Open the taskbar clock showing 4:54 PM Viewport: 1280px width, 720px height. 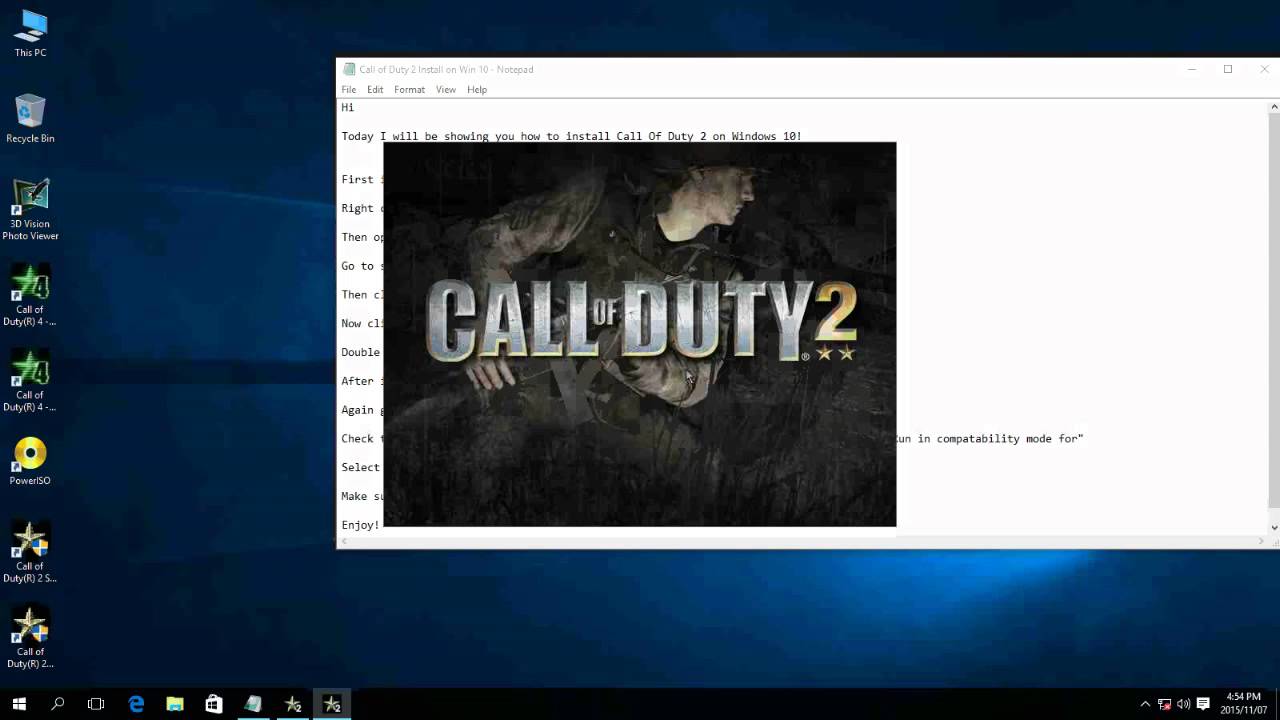1242,703
